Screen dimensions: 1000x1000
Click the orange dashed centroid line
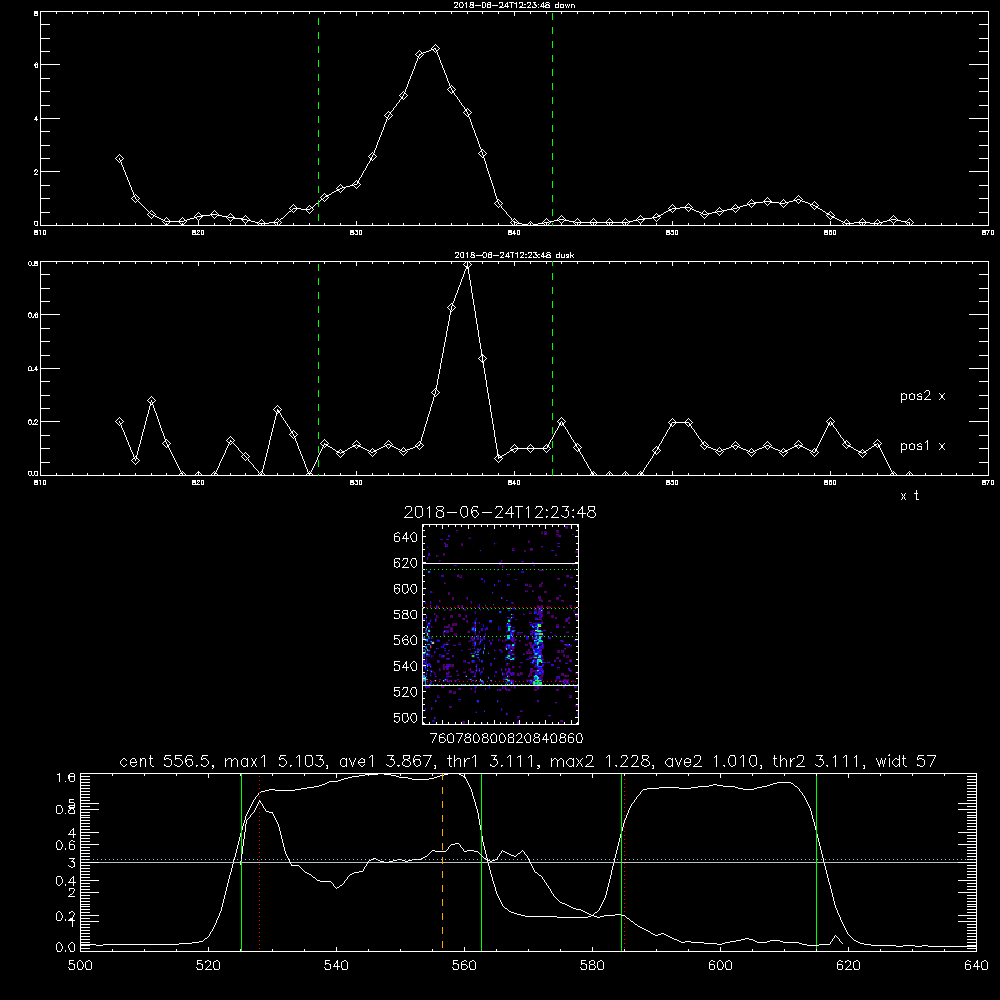443,861
